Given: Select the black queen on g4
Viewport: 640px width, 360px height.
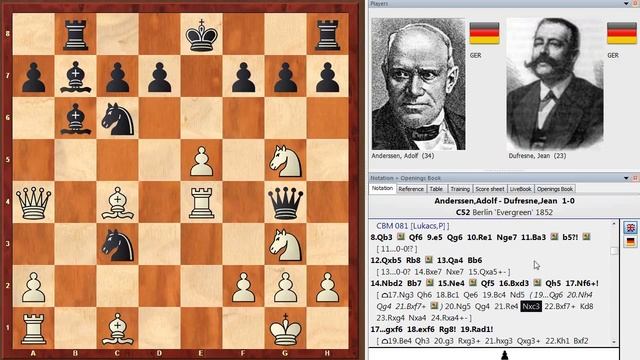Looking at the screenshot, I should [x=286, y=203].
